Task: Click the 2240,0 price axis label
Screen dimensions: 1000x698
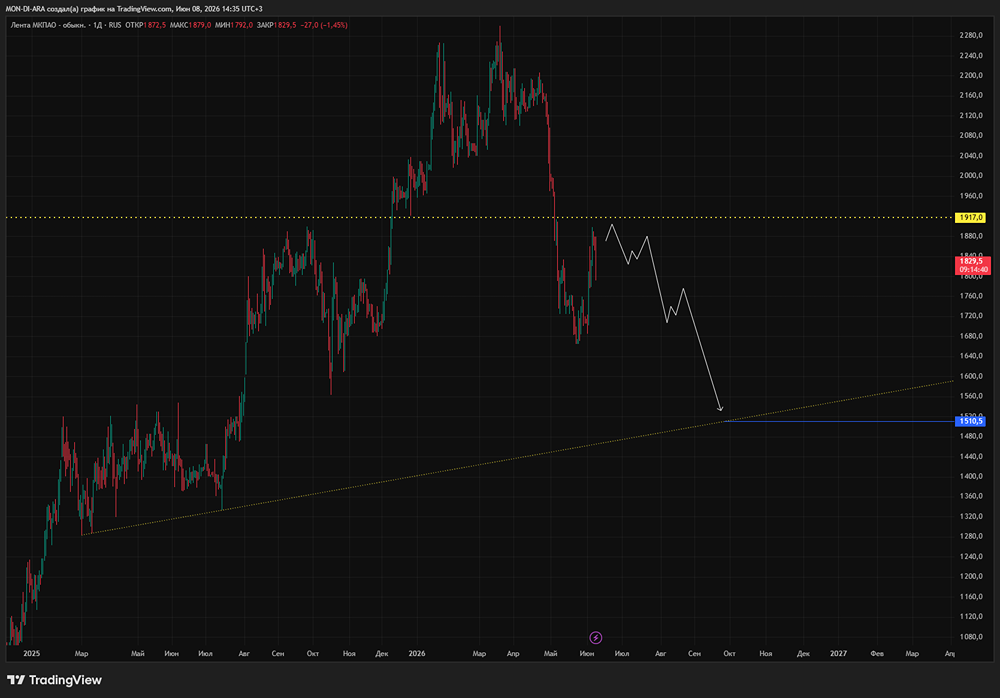Action: click(x=971, y=56)
